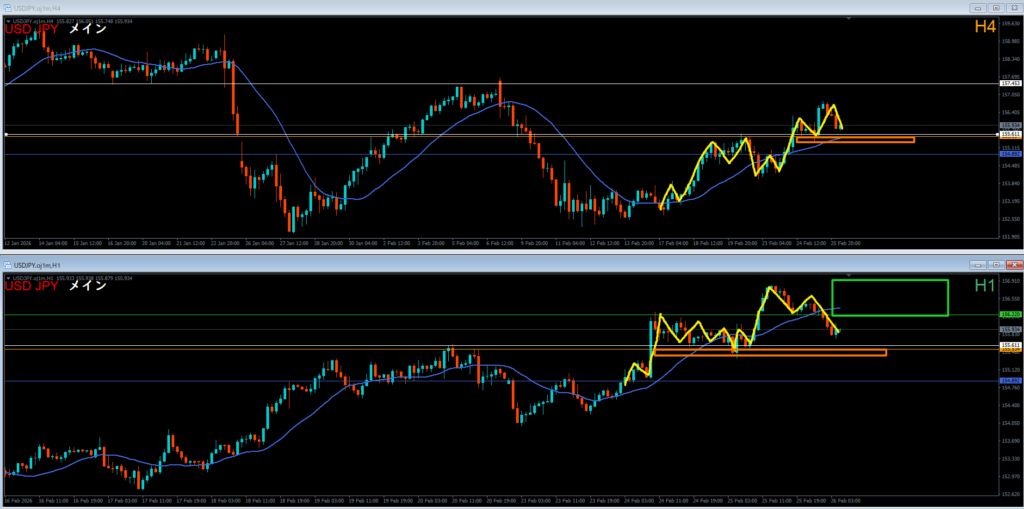Select the orange rectangle on H4 chart
1024x509 pixels.
[855, 140]
